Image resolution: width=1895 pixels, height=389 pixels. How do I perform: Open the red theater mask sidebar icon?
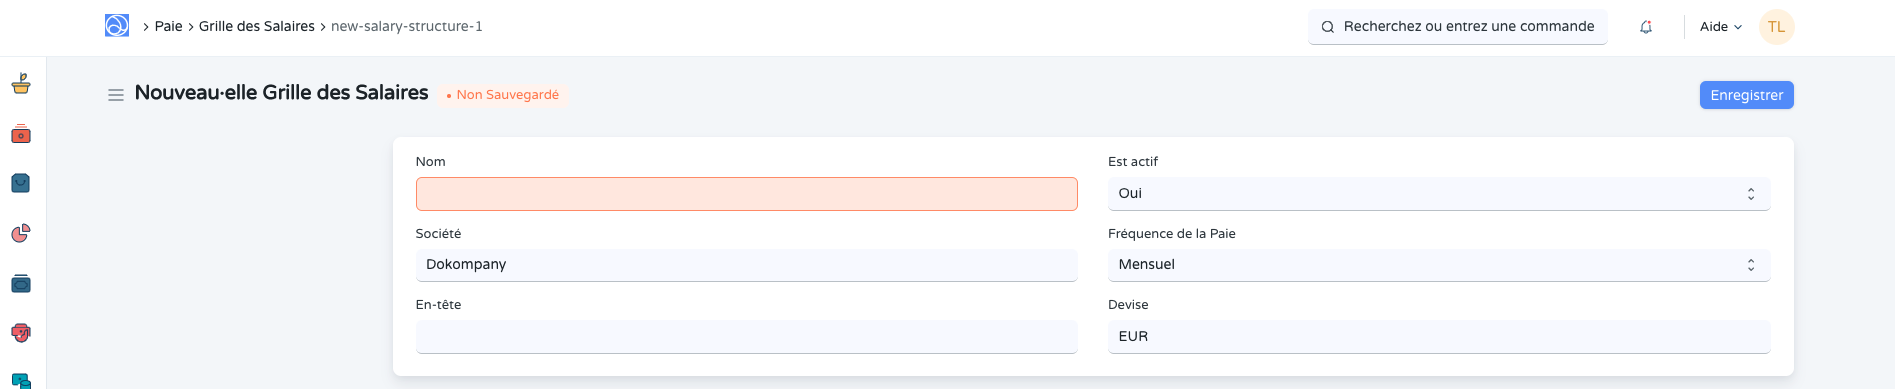(21, 333)
